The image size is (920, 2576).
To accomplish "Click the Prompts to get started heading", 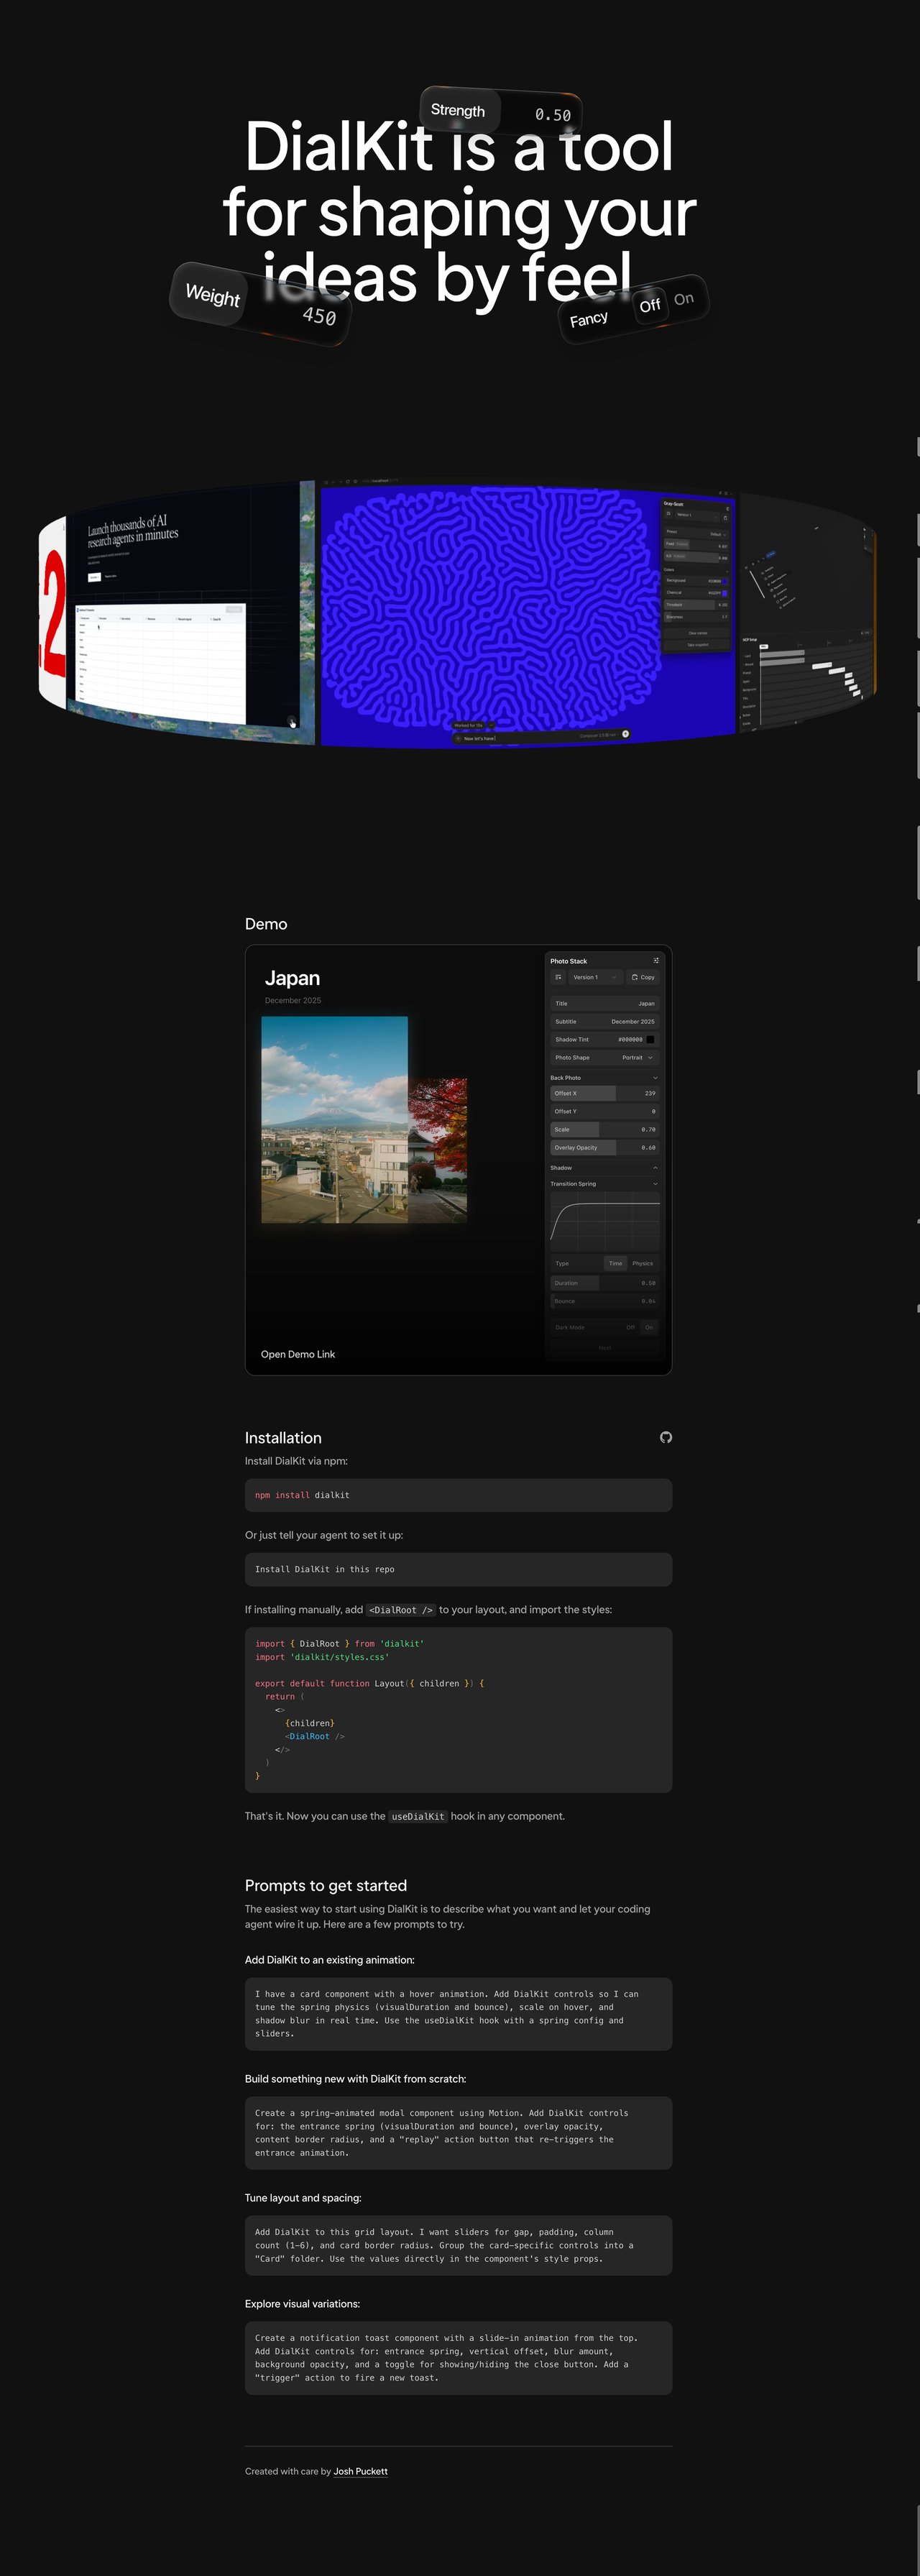I will (326, 1886).
